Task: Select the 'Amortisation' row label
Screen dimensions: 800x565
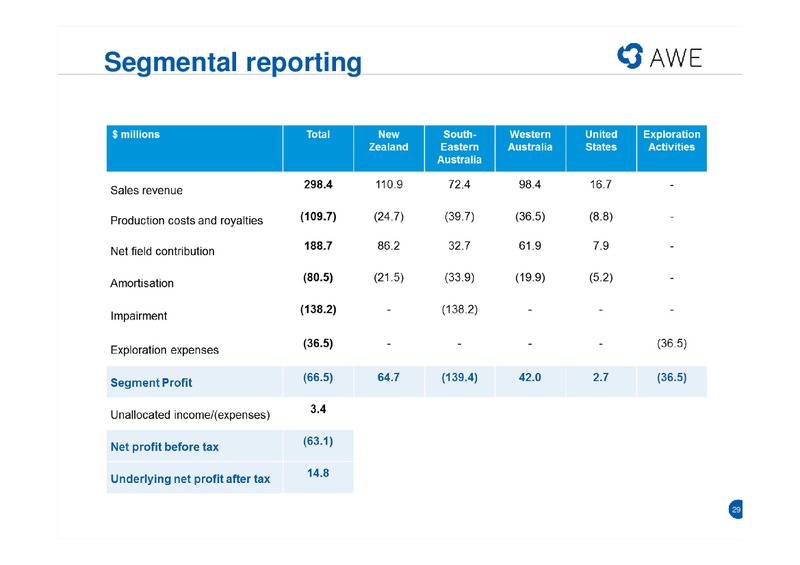Action: 142,283
